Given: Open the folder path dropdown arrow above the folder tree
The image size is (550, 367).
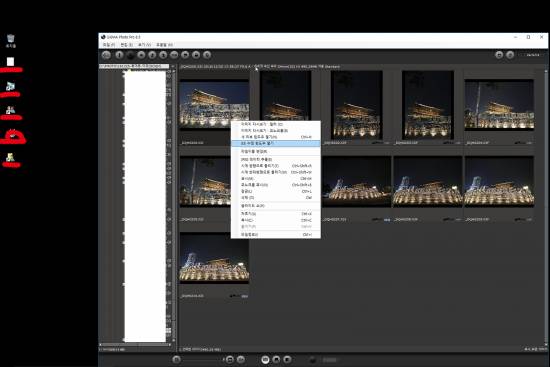Looking at the screenshot, I should coord(172,66).
